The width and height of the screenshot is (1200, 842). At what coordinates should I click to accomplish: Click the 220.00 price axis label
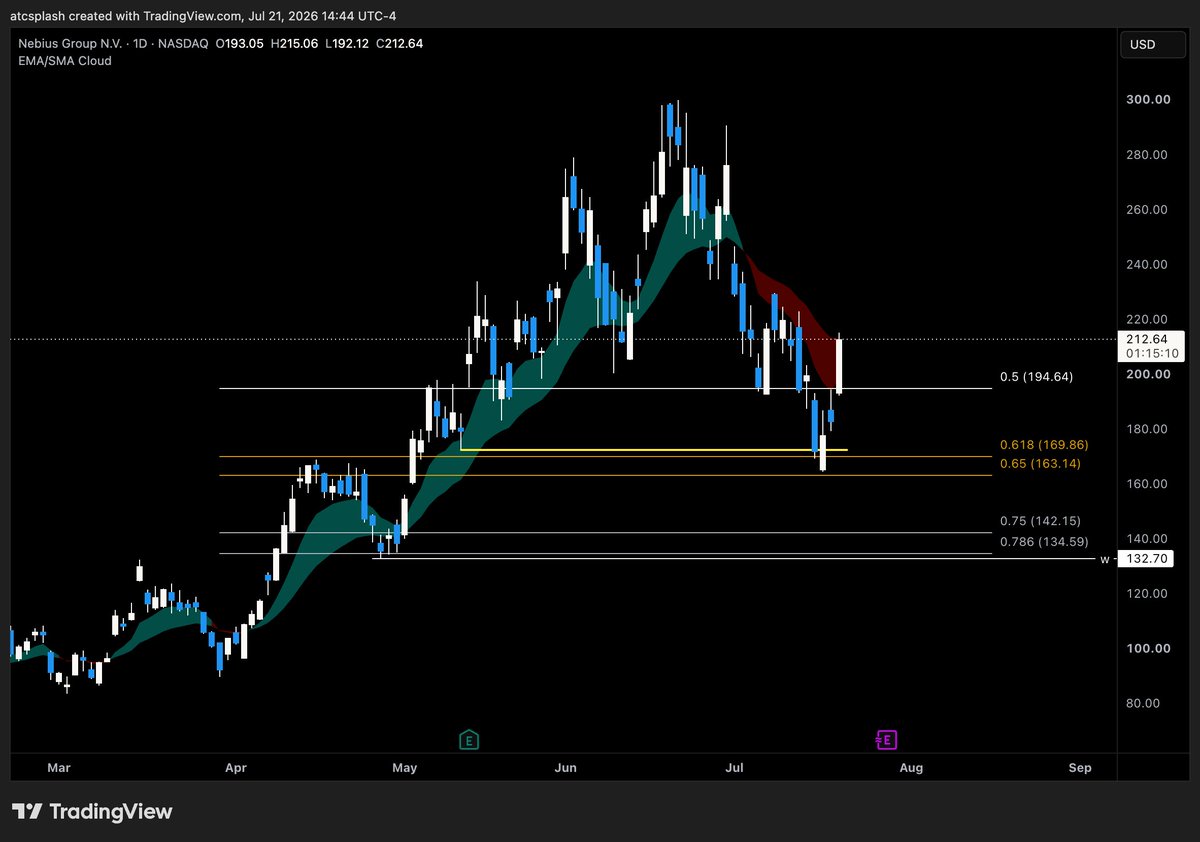click(1148, 319)
